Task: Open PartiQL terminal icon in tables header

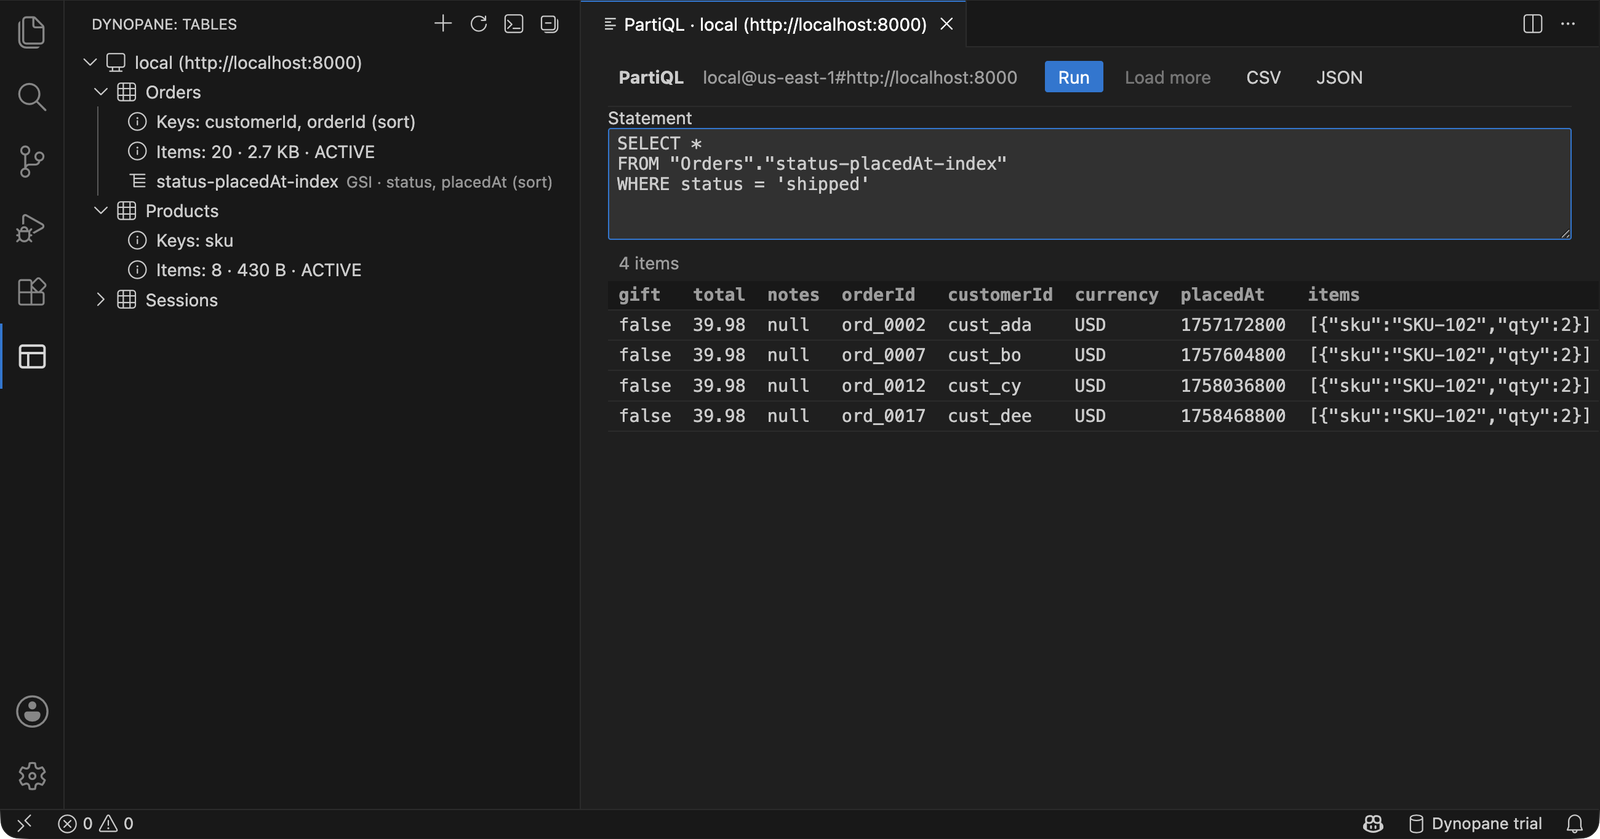Action: pyautogui.click(x=514, y=23)
